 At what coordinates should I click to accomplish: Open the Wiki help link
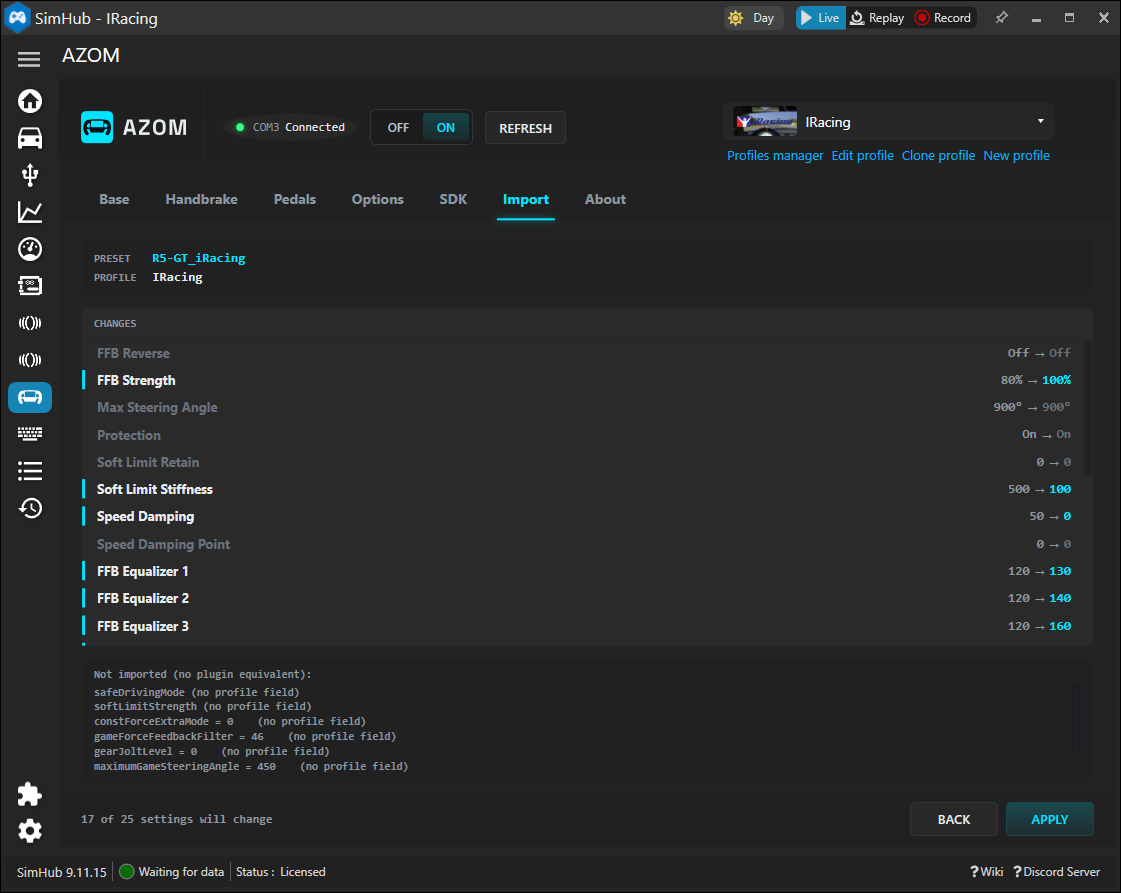[987, 872]
